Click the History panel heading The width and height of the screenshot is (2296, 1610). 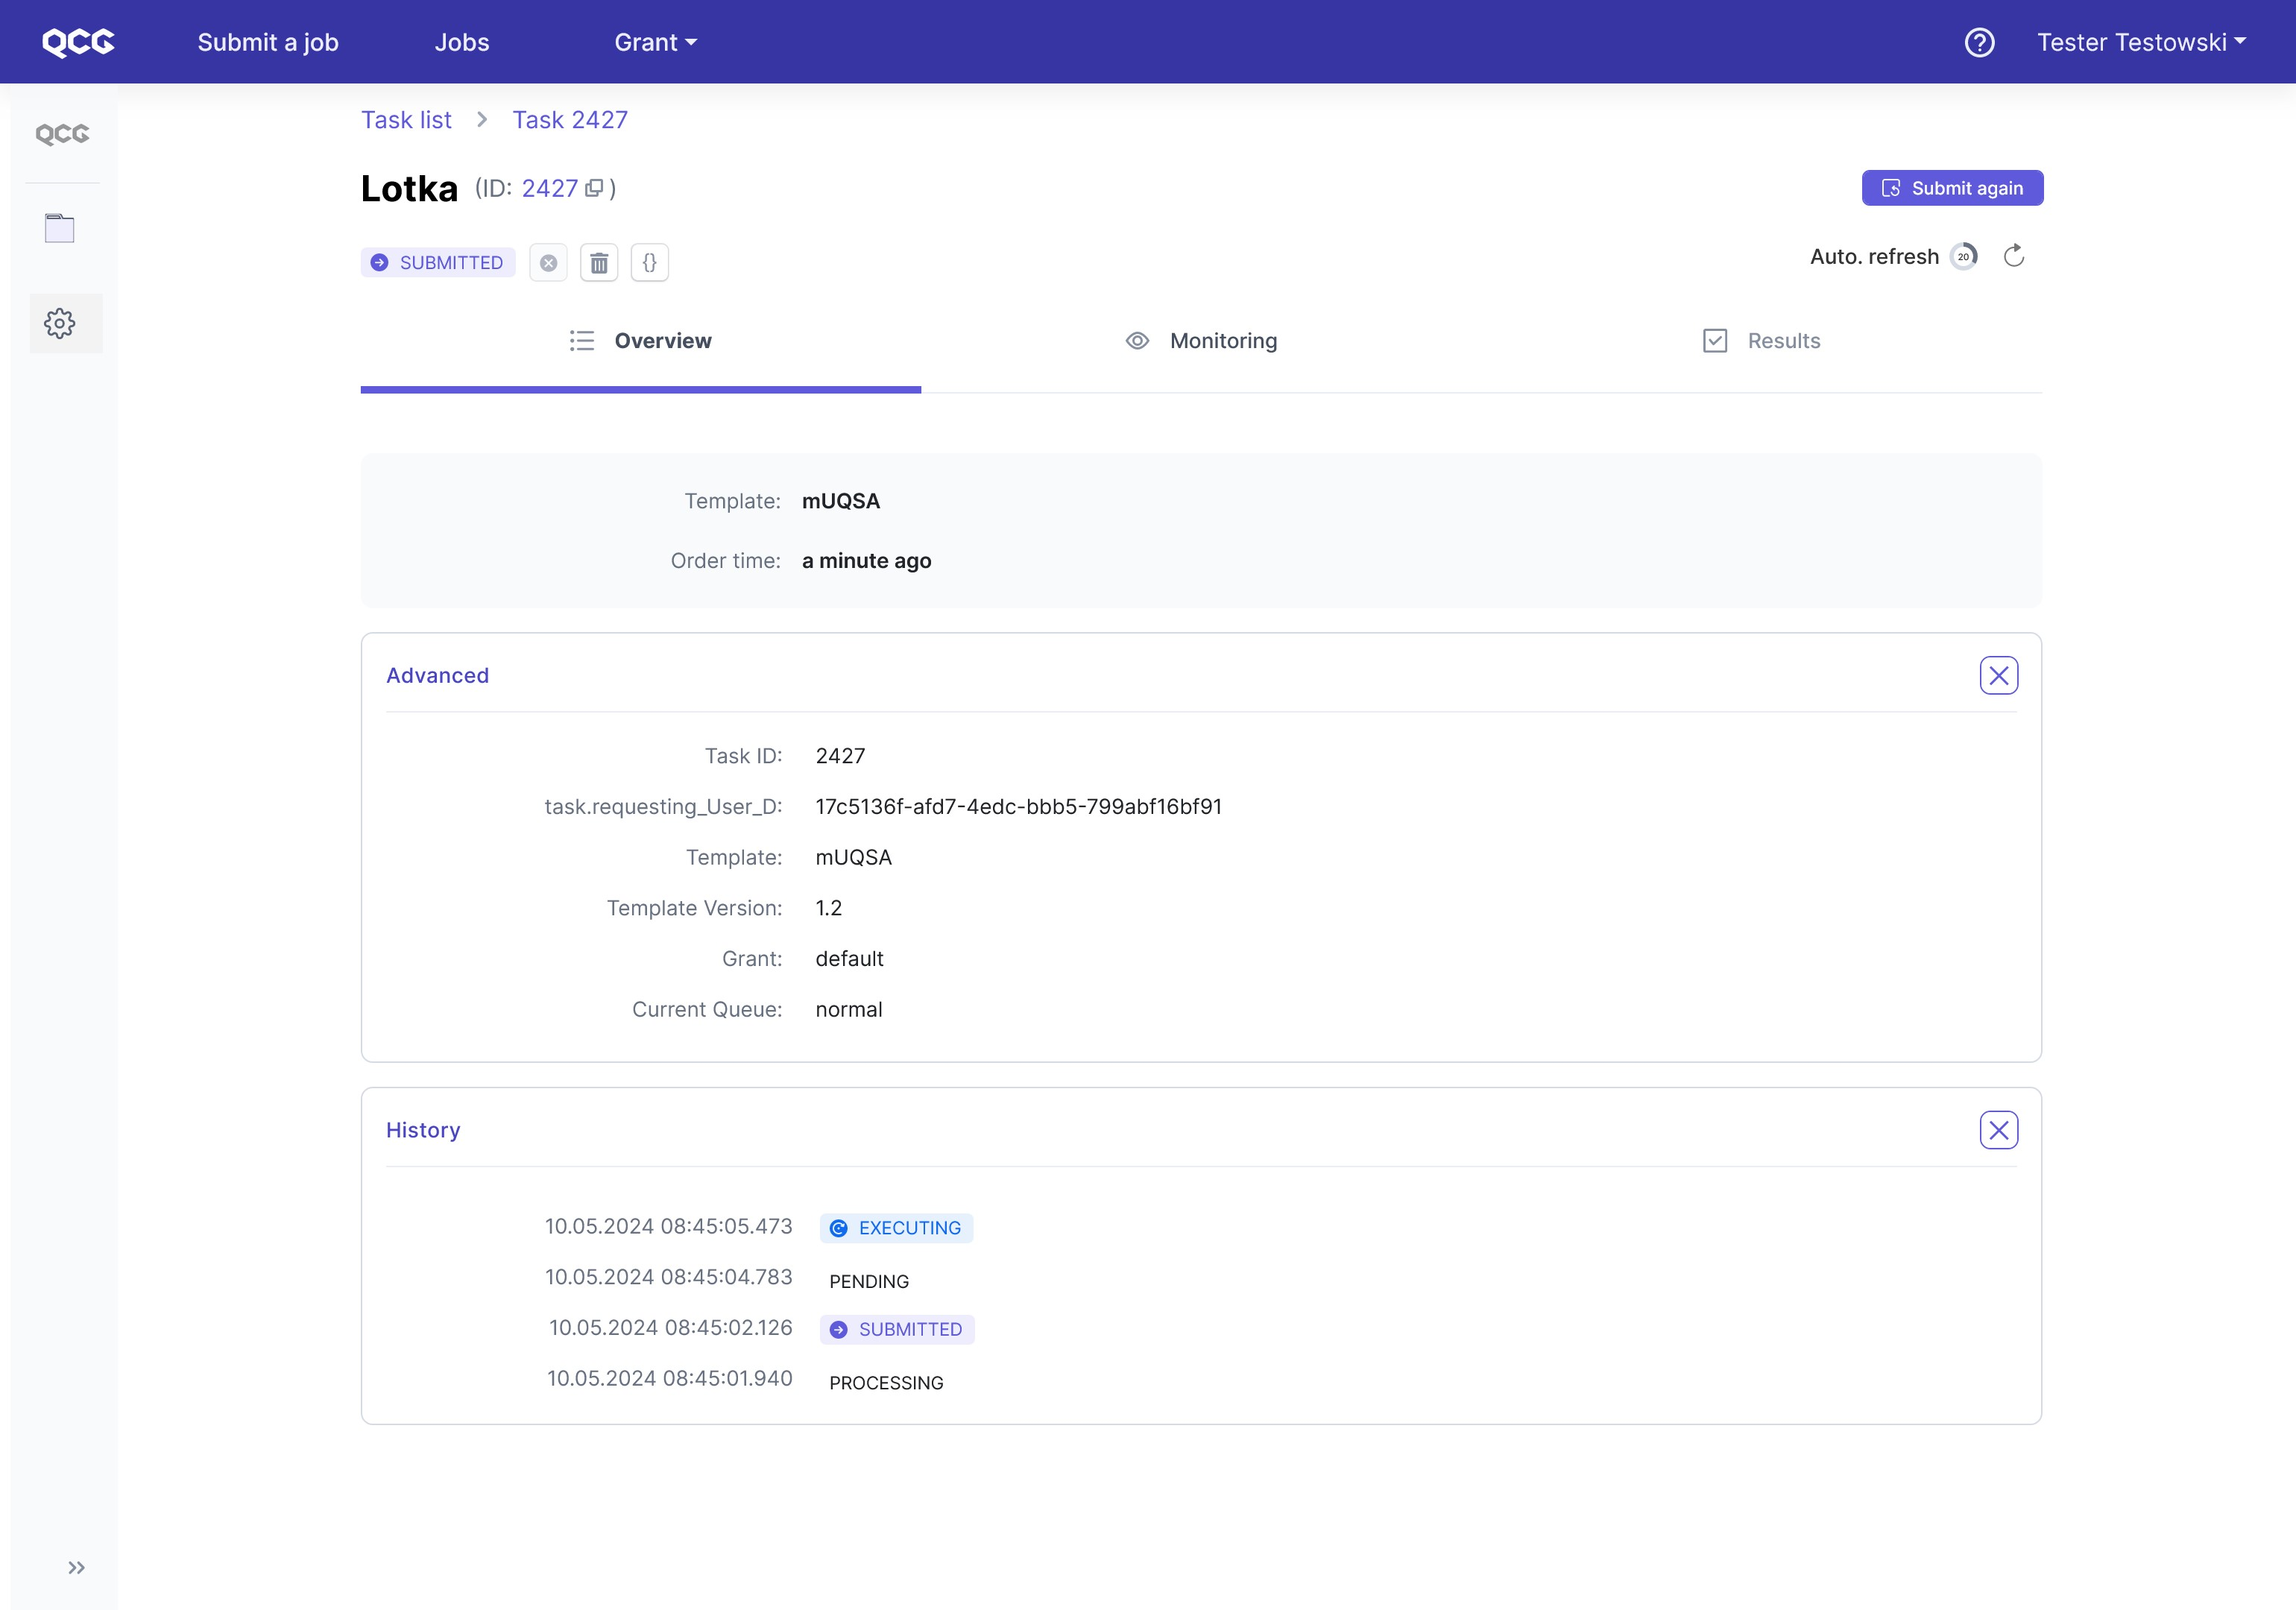pos(423,1130)
